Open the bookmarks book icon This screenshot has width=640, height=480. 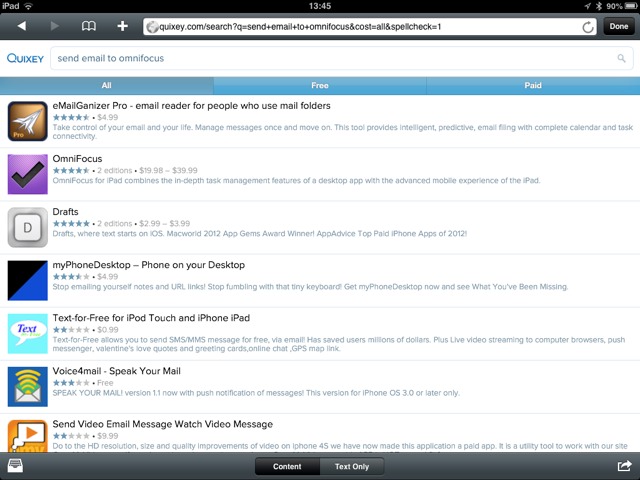89,26
